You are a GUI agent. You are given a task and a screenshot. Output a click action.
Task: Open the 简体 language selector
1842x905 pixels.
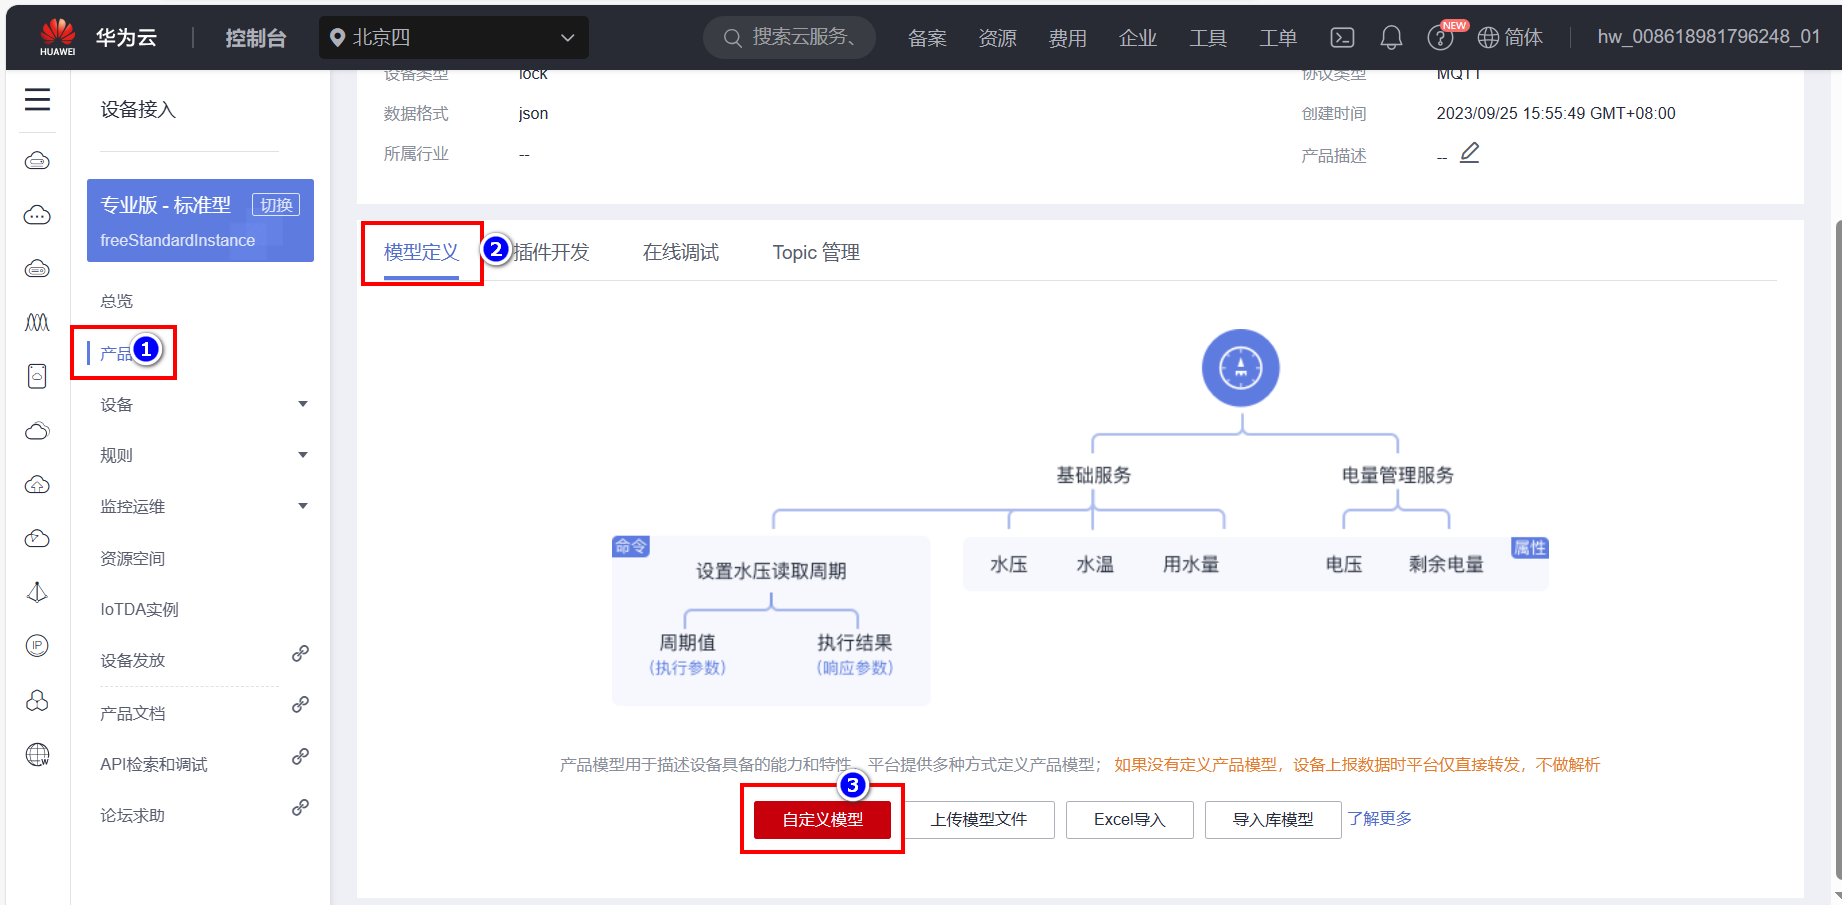(x=1510, y=37)
